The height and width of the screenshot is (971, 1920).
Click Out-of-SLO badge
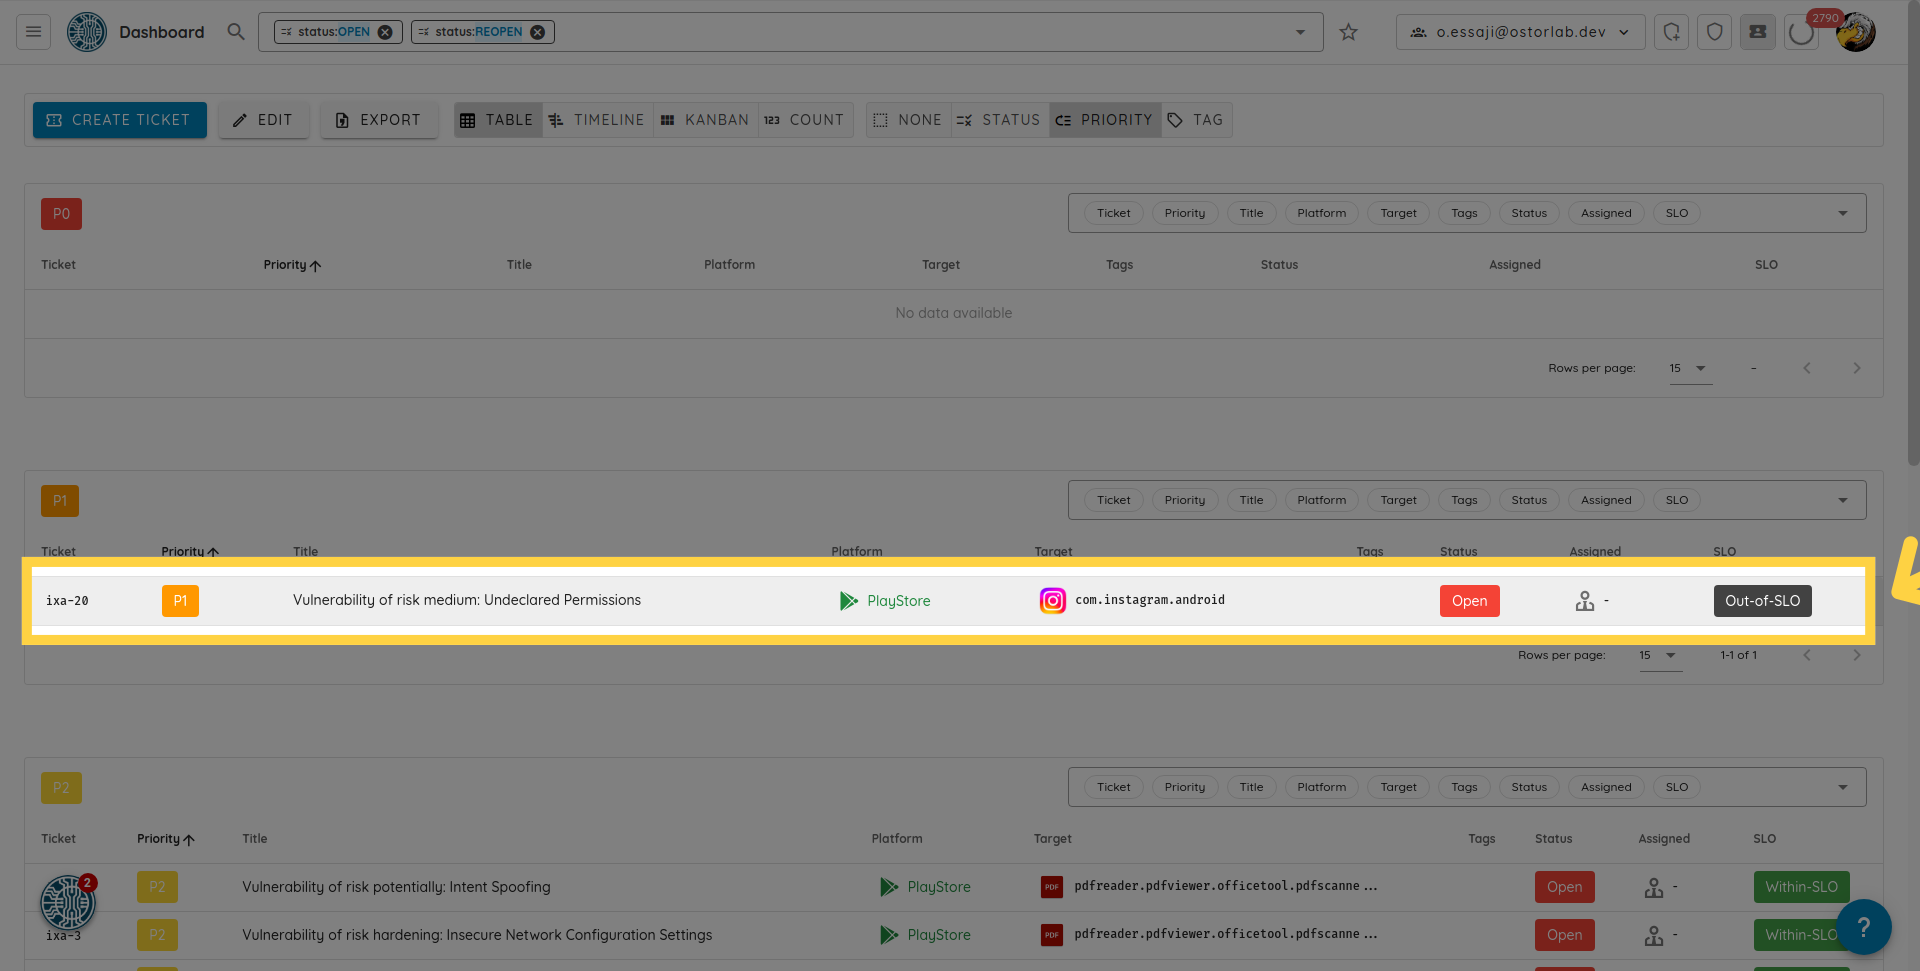[x=1763, y=601]
